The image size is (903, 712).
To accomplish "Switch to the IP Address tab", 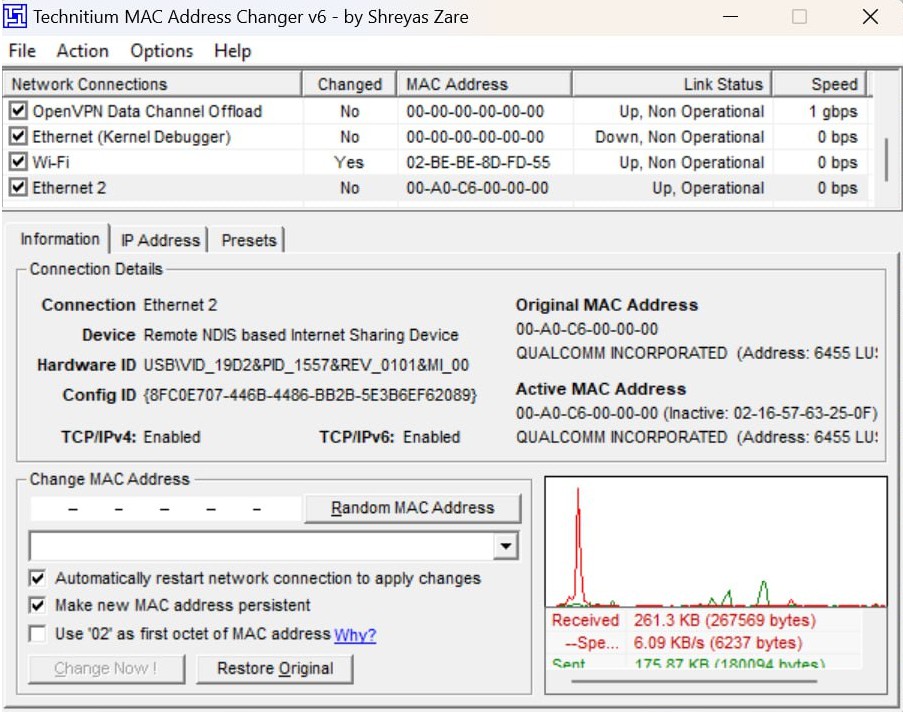I will pos(160,240).
